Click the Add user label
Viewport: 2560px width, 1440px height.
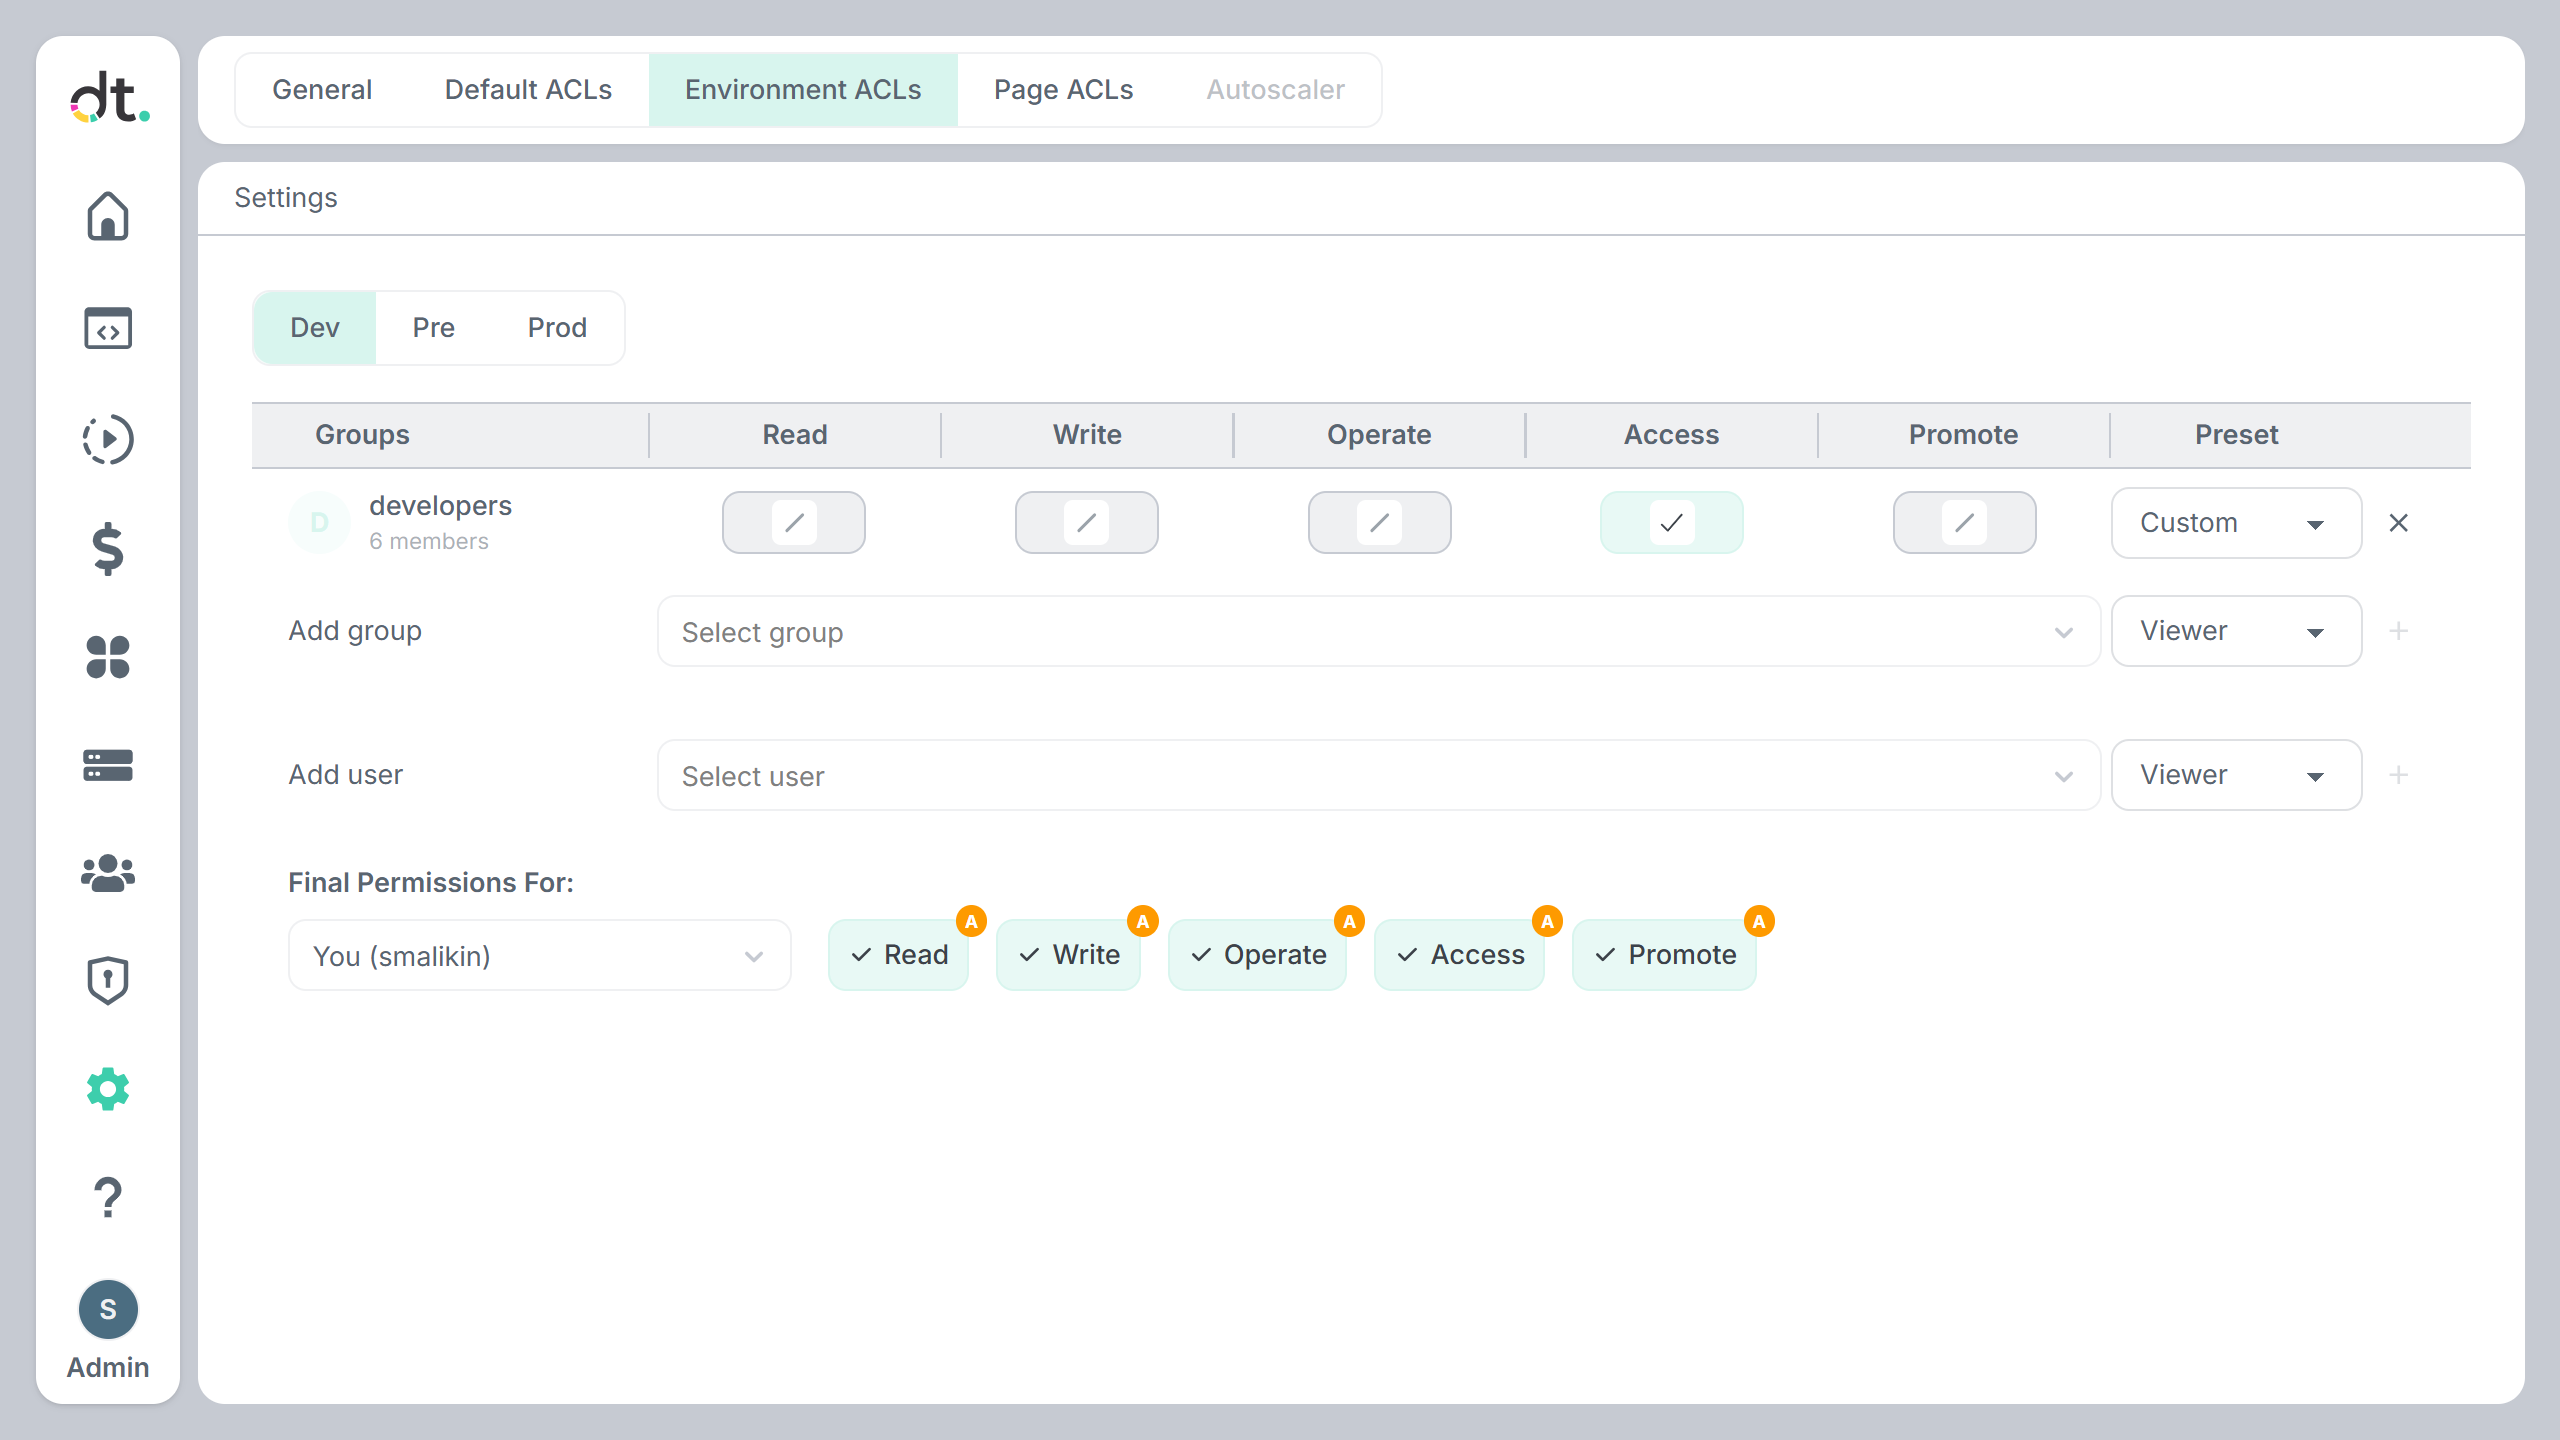click(346, 775)
